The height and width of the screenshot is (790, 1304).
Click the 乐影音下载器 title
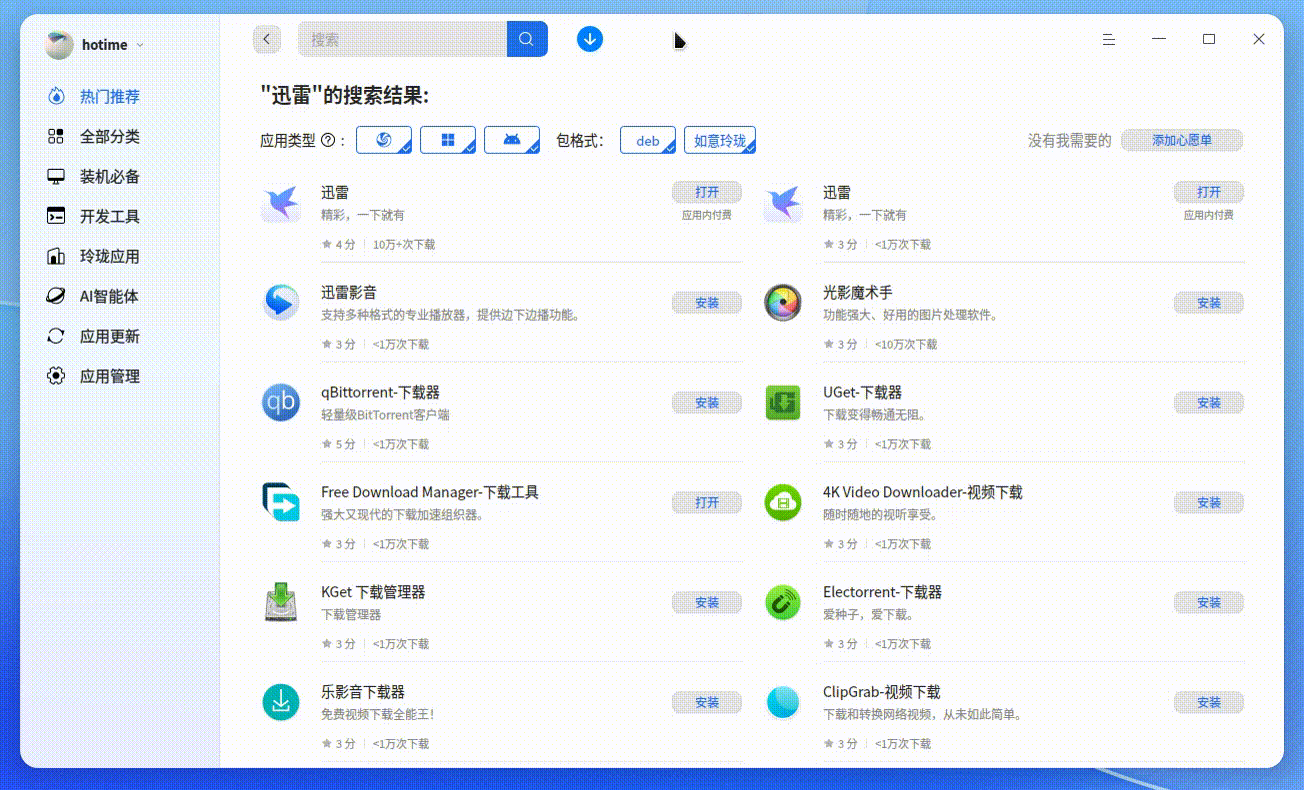(x=363, y=692)
